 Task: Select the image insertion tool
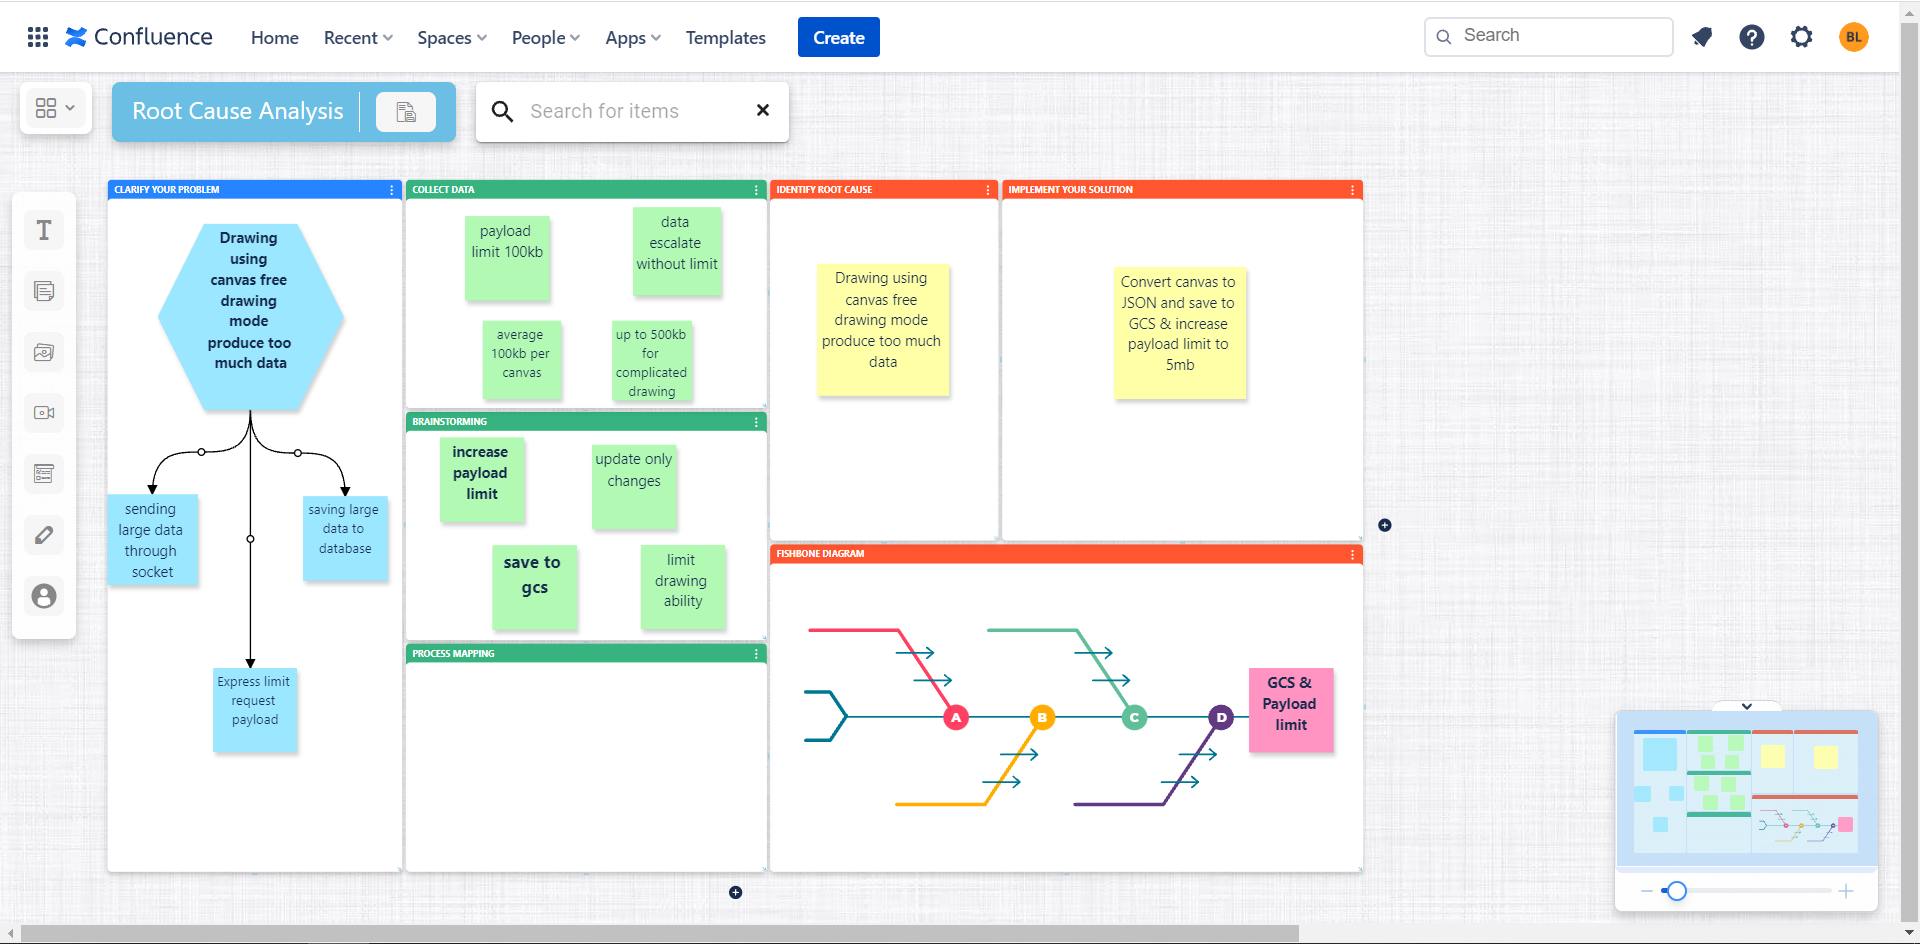pos(44,352)
